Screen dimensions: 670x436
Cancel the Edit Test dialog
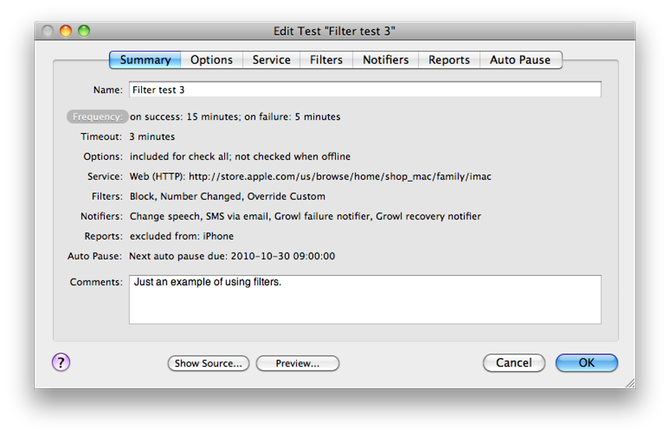tap(514, 363)
